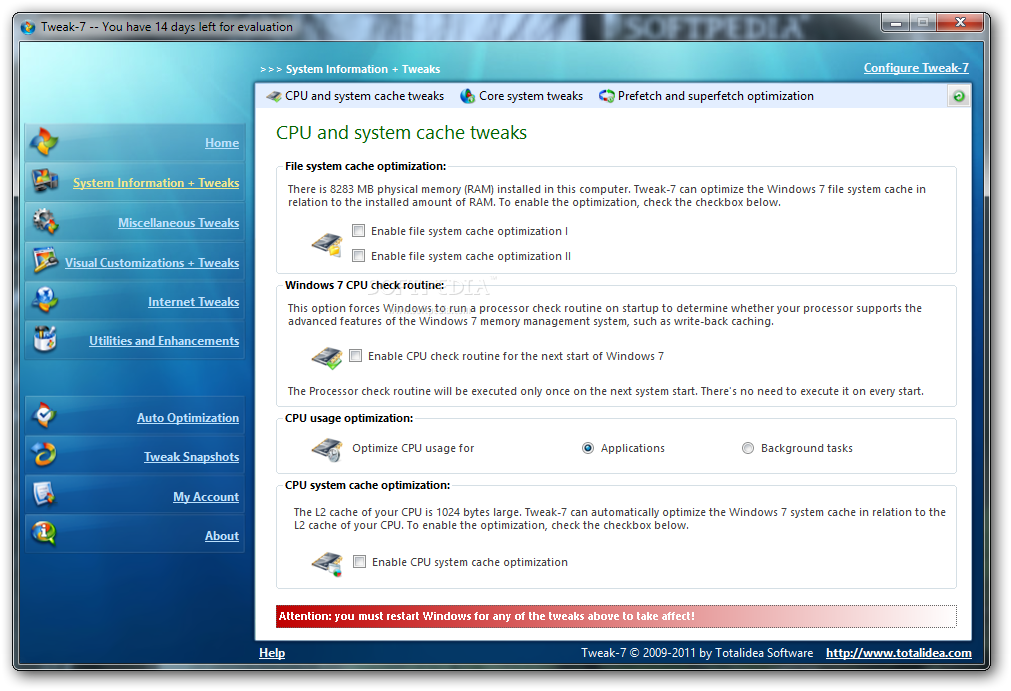Screen dimensions: 1011x691
Task: Click the CPU system cache optimization group title
Action: click(x=368, y=485)
